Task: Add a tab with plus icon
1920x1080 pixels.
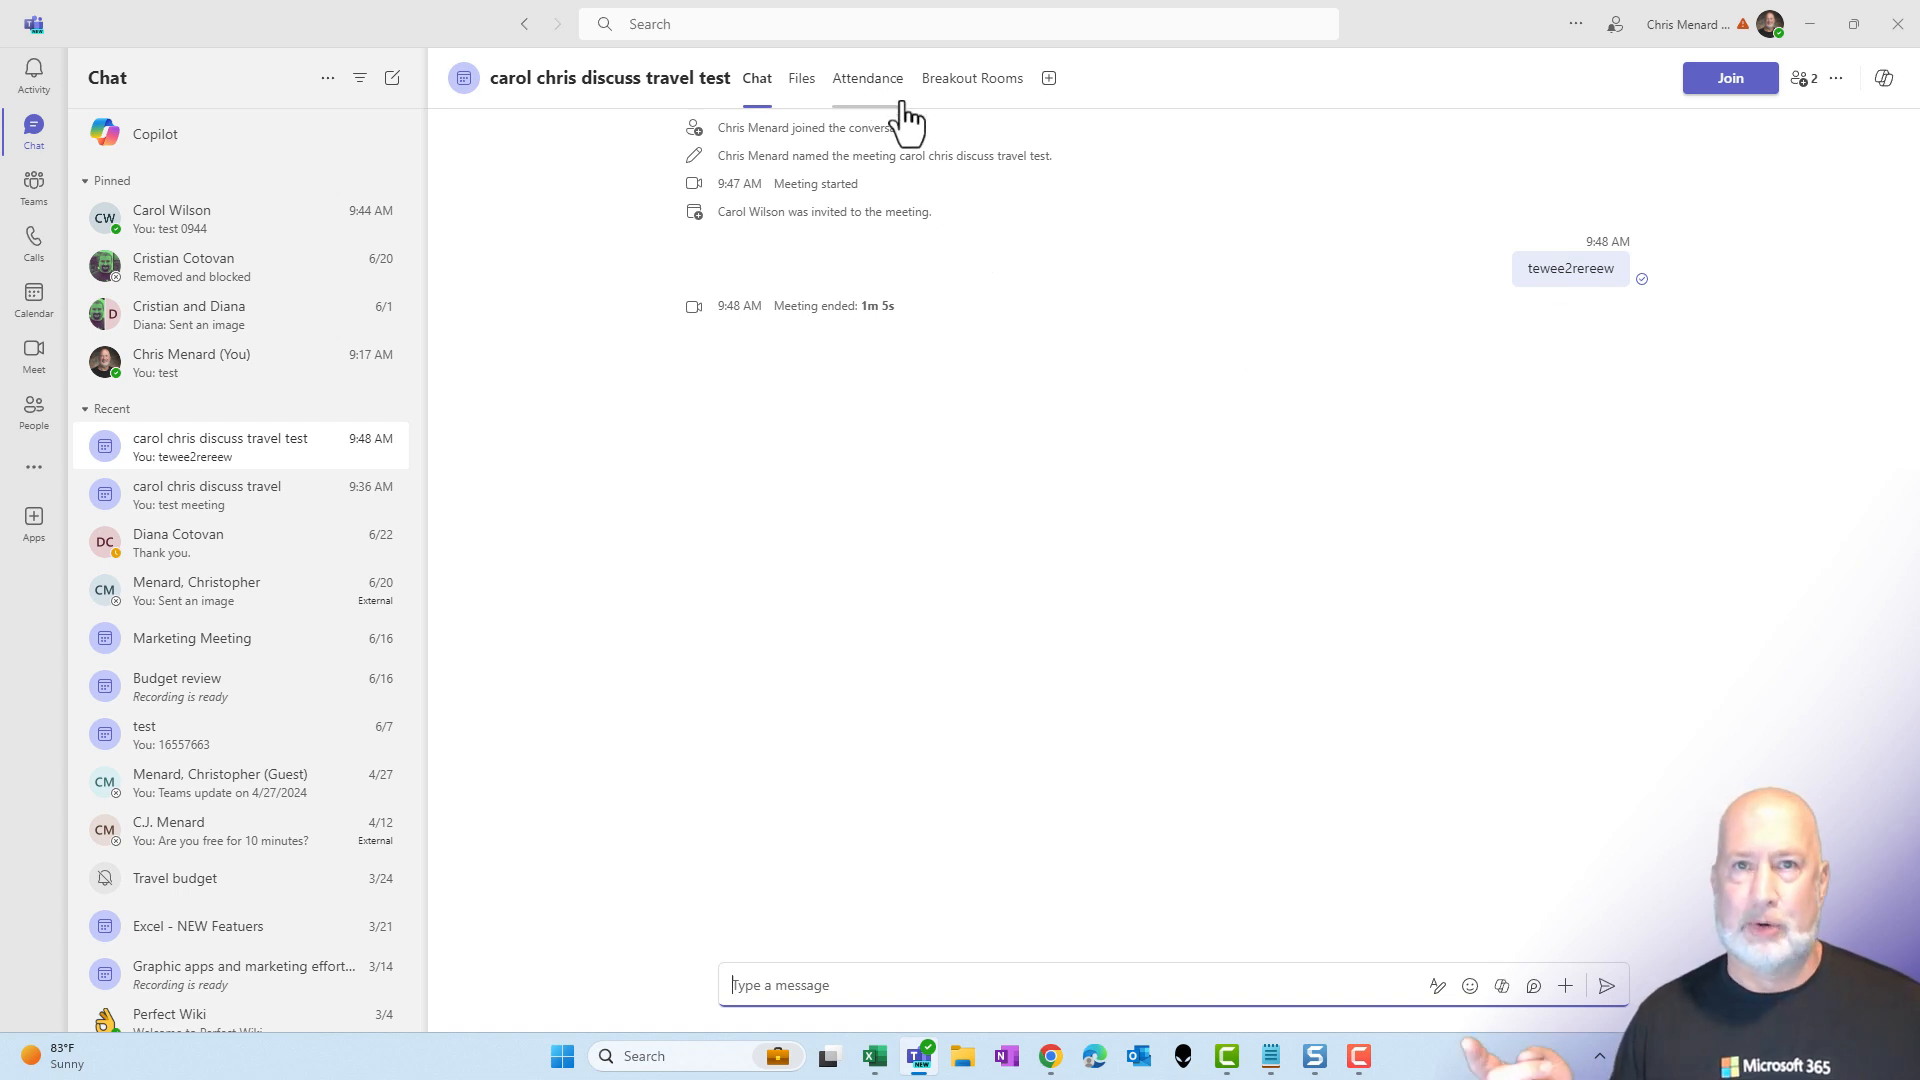Action: coord(1048,78)
